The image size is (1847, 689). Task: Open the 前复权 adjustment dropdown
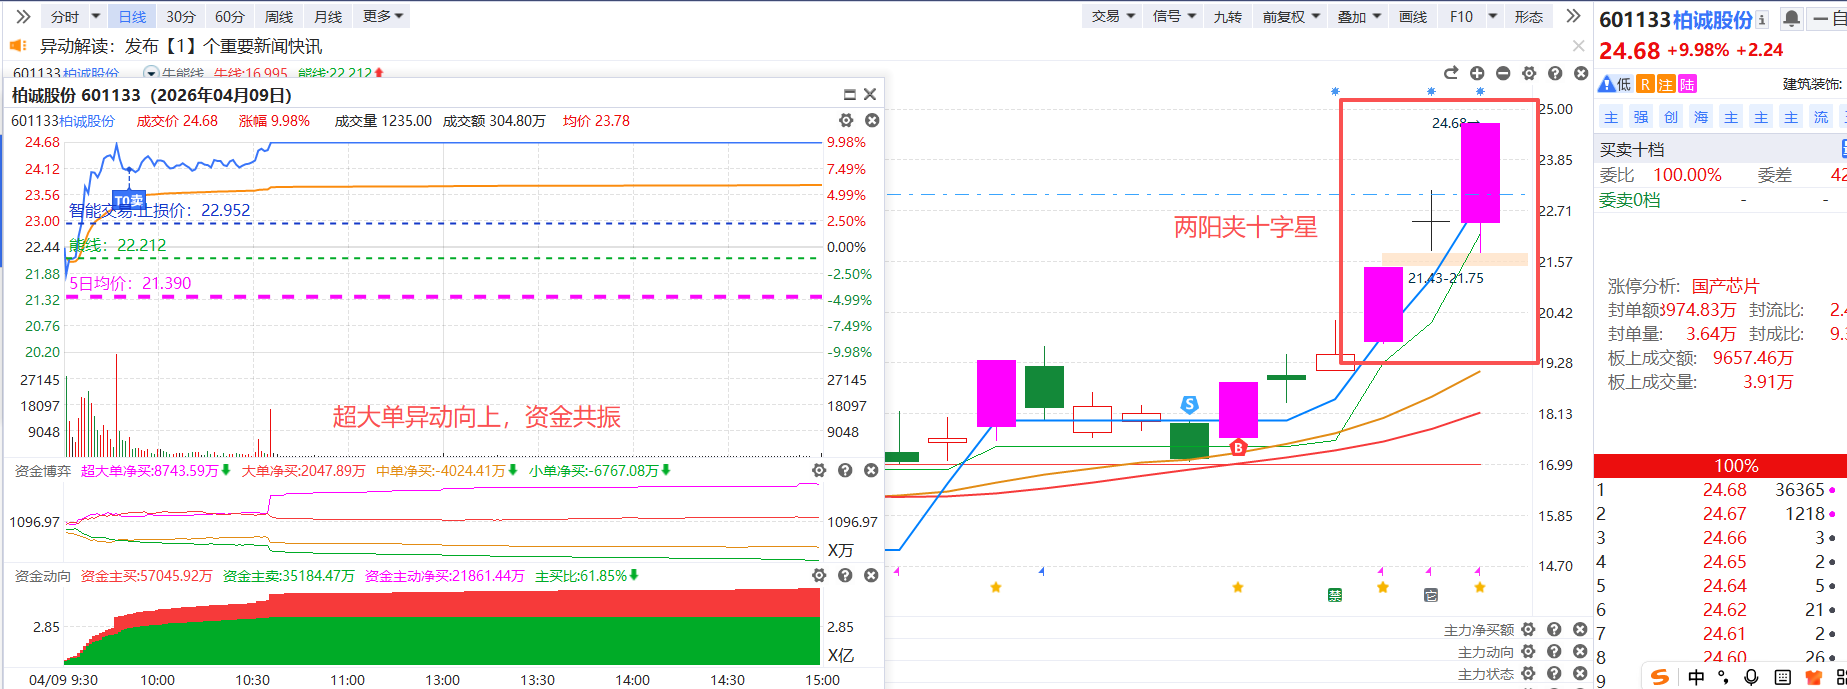tap(1290, 16)
